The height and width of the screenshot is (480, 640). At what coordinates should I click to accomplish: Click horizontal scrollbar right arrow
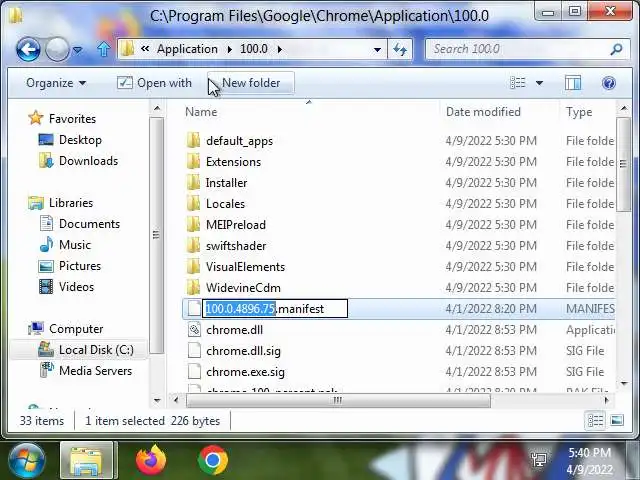point(607,400)
